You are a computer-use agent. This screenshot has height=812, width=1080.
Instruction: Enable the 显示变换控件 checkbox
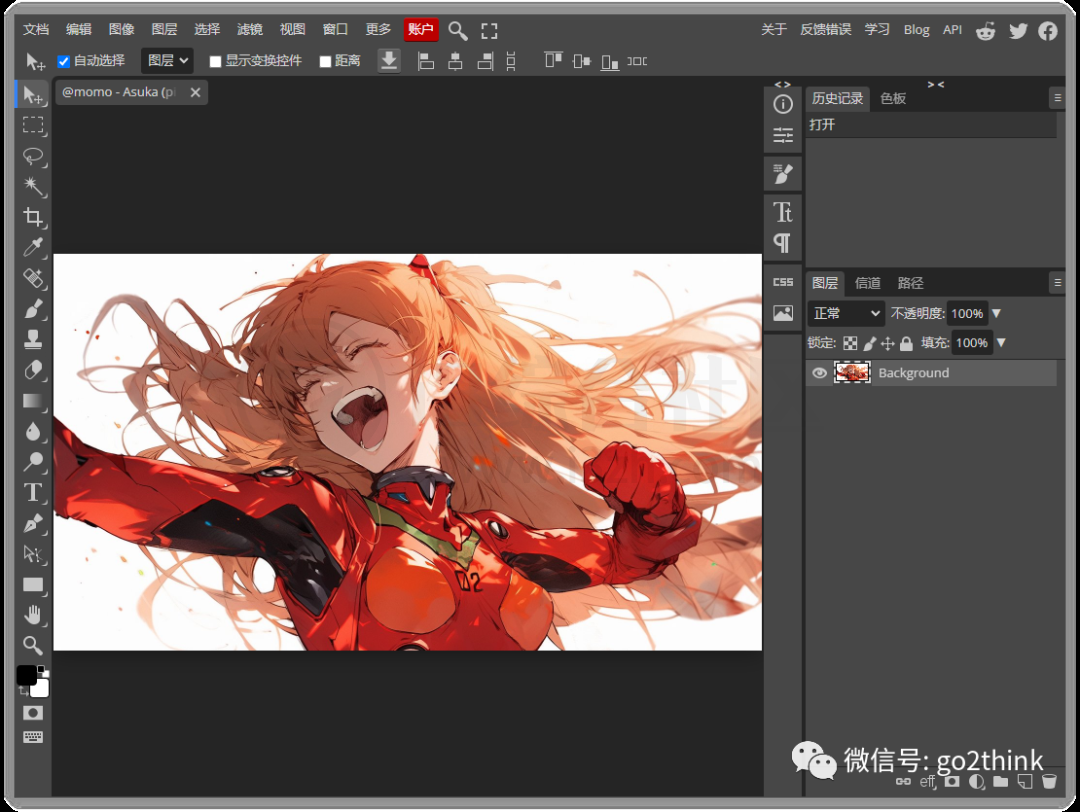[x=215, y=61]
